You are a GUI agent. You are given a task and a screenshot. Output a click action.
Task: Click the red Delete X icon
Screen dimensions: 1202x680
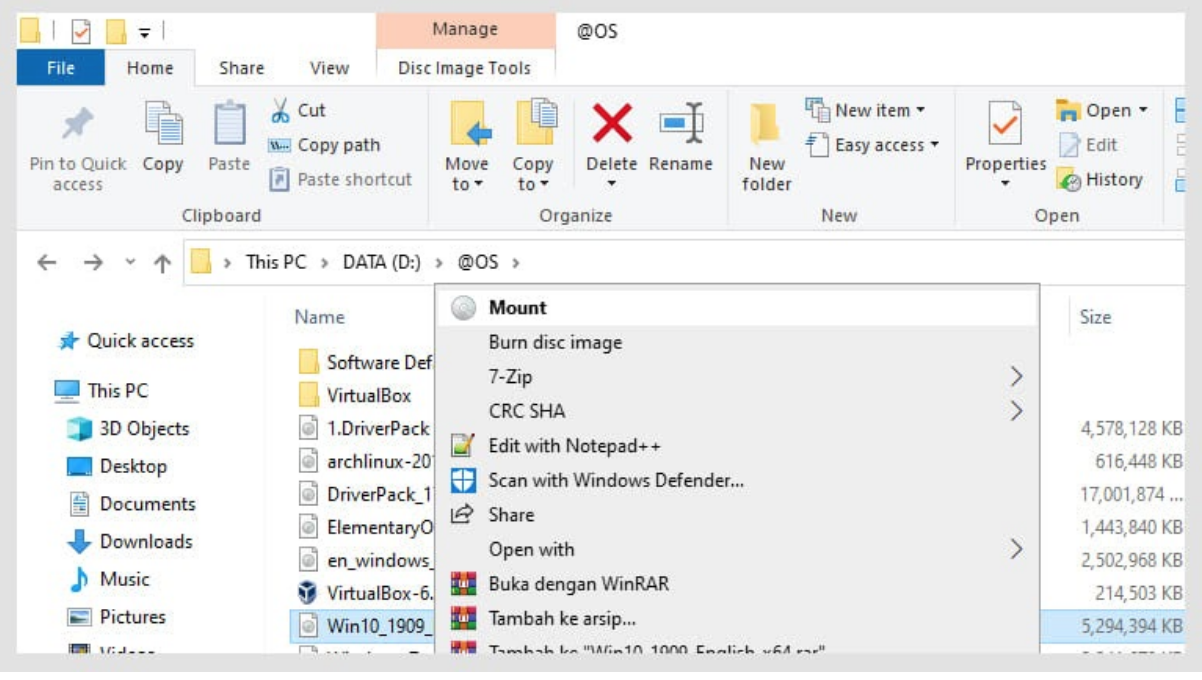612,123
